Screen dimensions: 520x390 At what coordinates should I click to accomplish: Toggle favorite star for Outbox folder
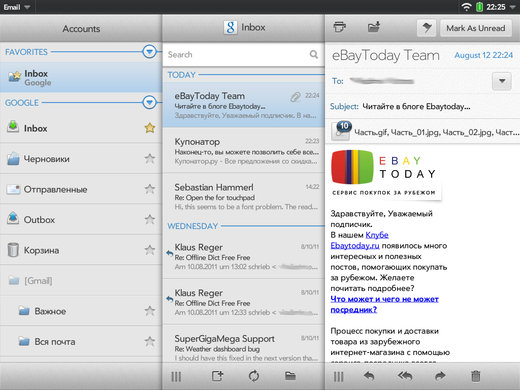pos(150,220)
